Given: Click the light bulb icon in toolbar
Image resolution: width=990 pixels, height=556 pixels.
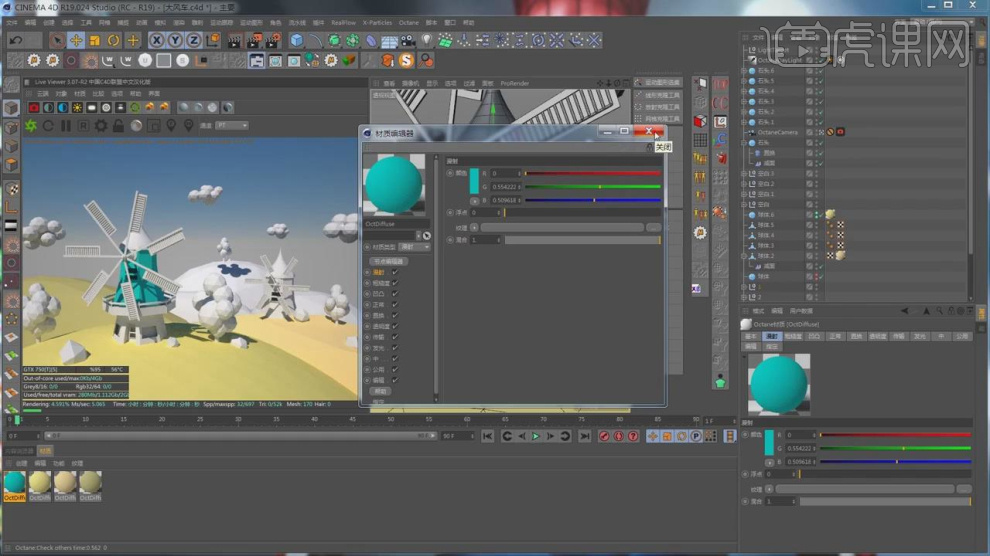Looking at the screenshot, I should 427,40.
